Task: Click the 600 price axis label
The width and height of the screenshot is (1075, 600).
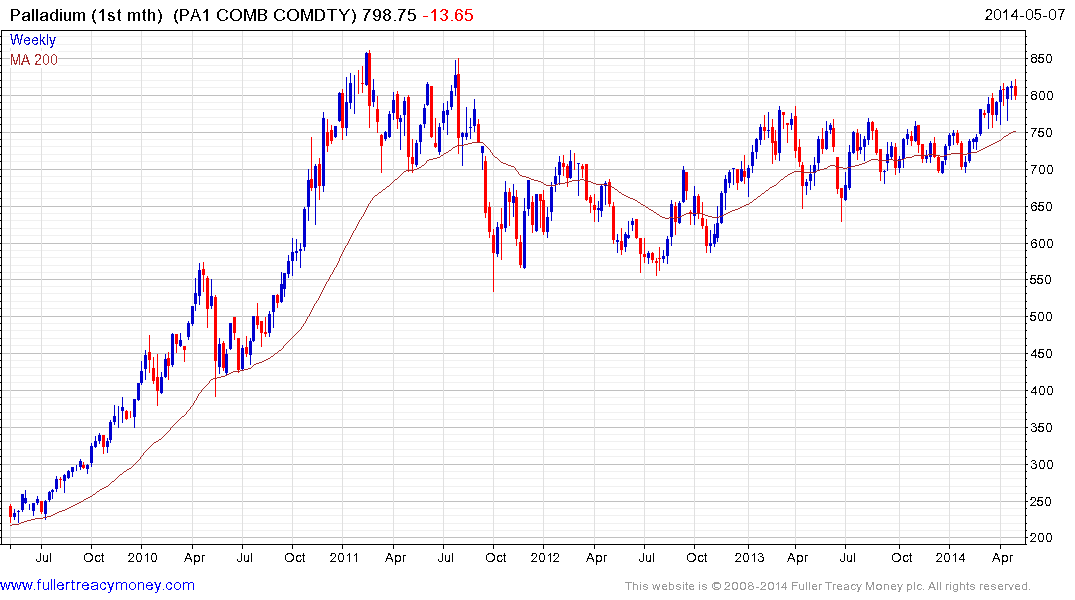Action: [x=1041, y=243]
